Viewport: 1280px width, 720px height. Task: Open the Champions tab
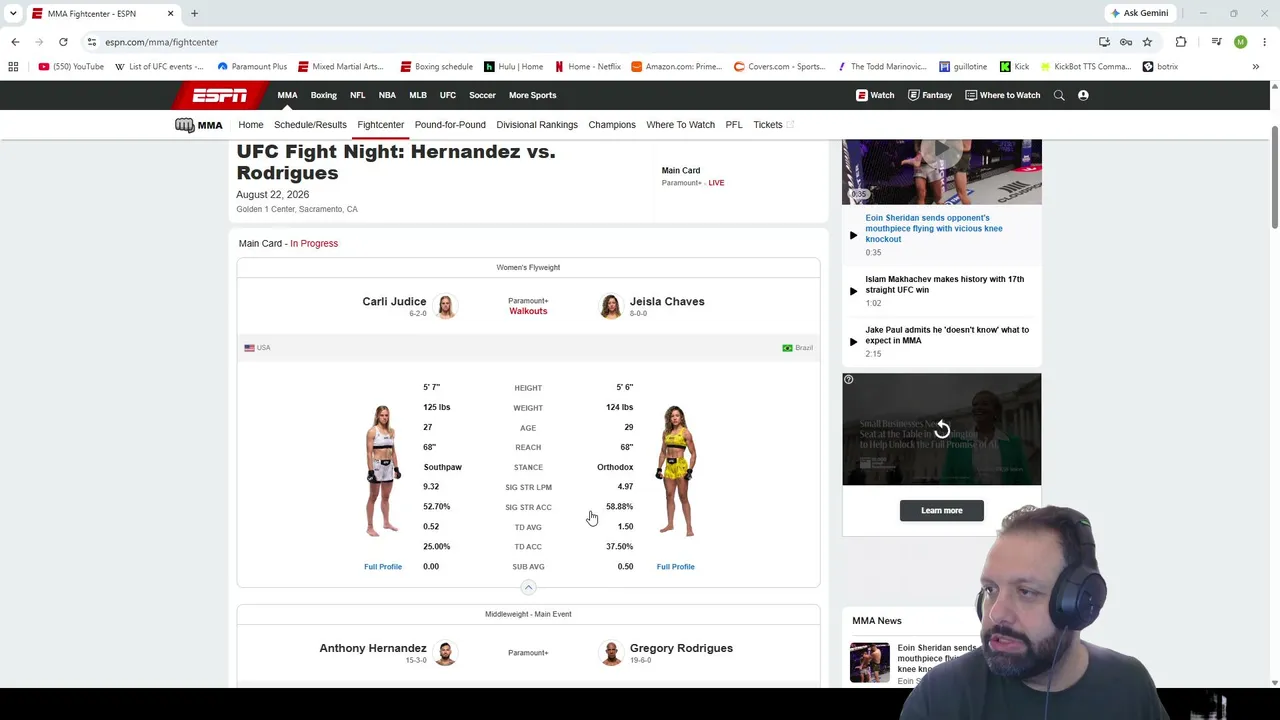[x=612, y=125]
